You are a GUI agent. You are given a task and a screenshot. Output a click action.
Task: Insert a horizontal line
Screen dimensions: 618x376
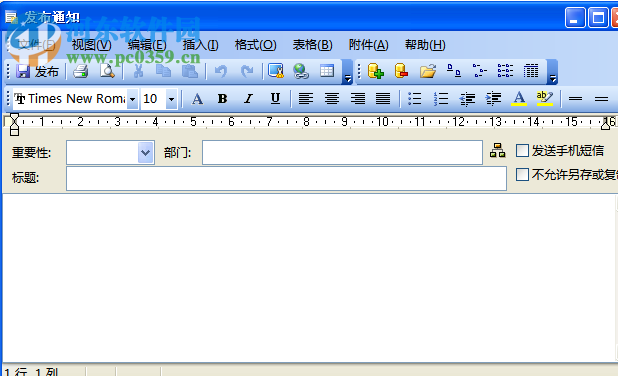pyautogui.click(x=575, y=99)
